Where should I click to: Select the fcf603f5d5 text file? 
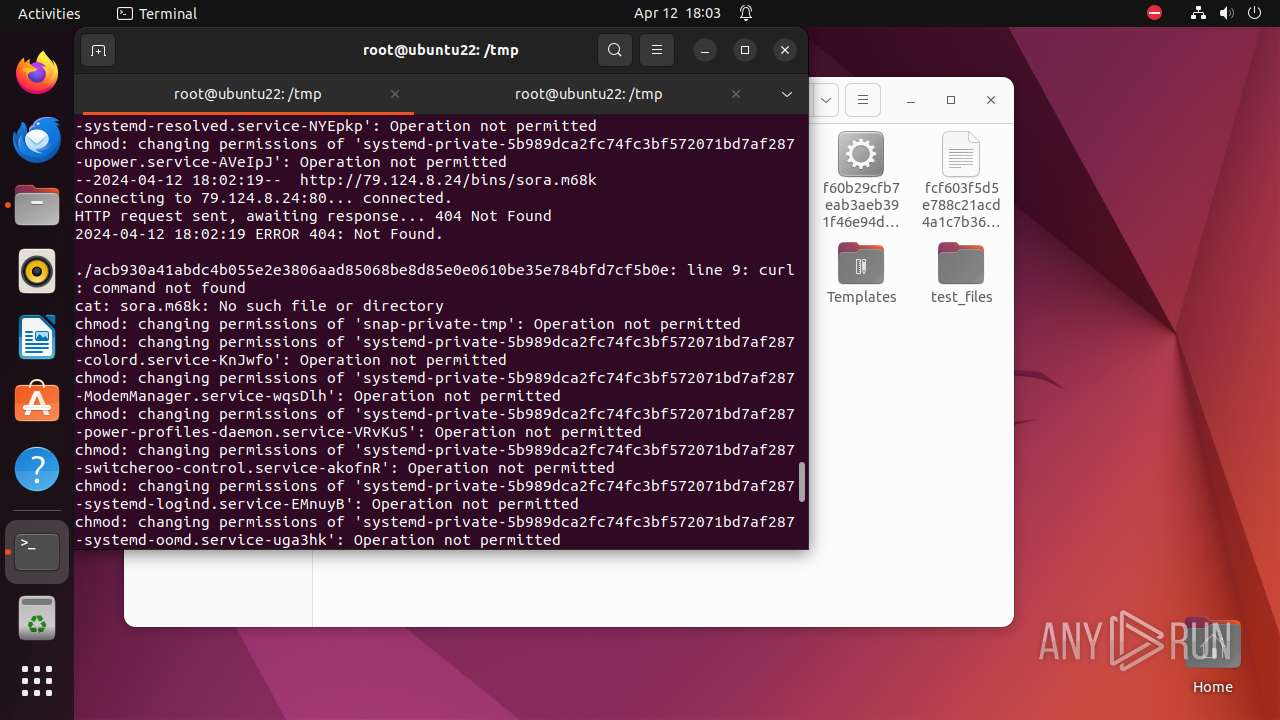tap(961, 181)
